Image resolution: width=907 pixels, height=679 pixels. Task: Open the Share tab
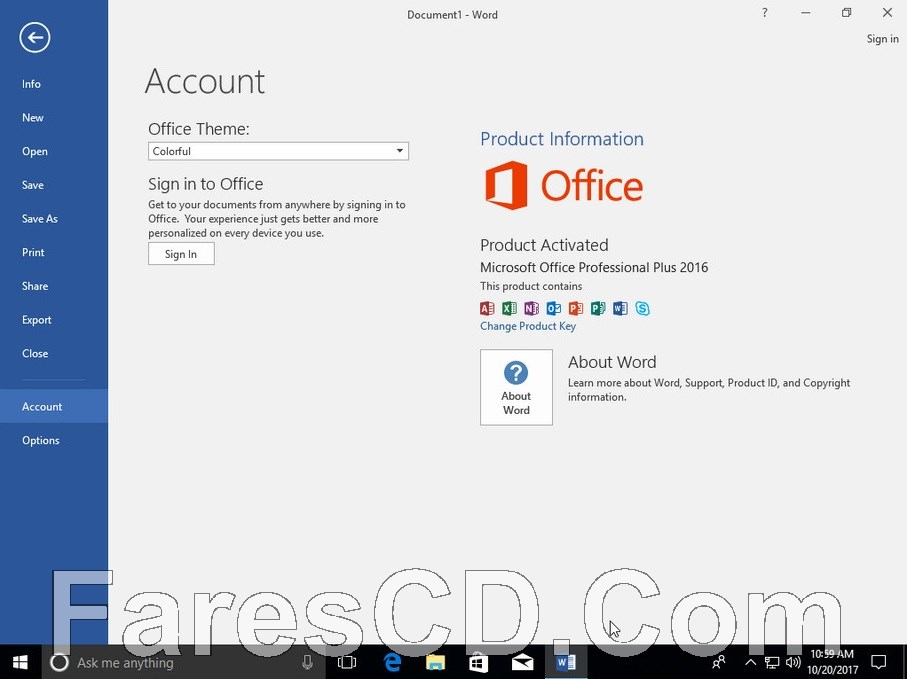54,286
